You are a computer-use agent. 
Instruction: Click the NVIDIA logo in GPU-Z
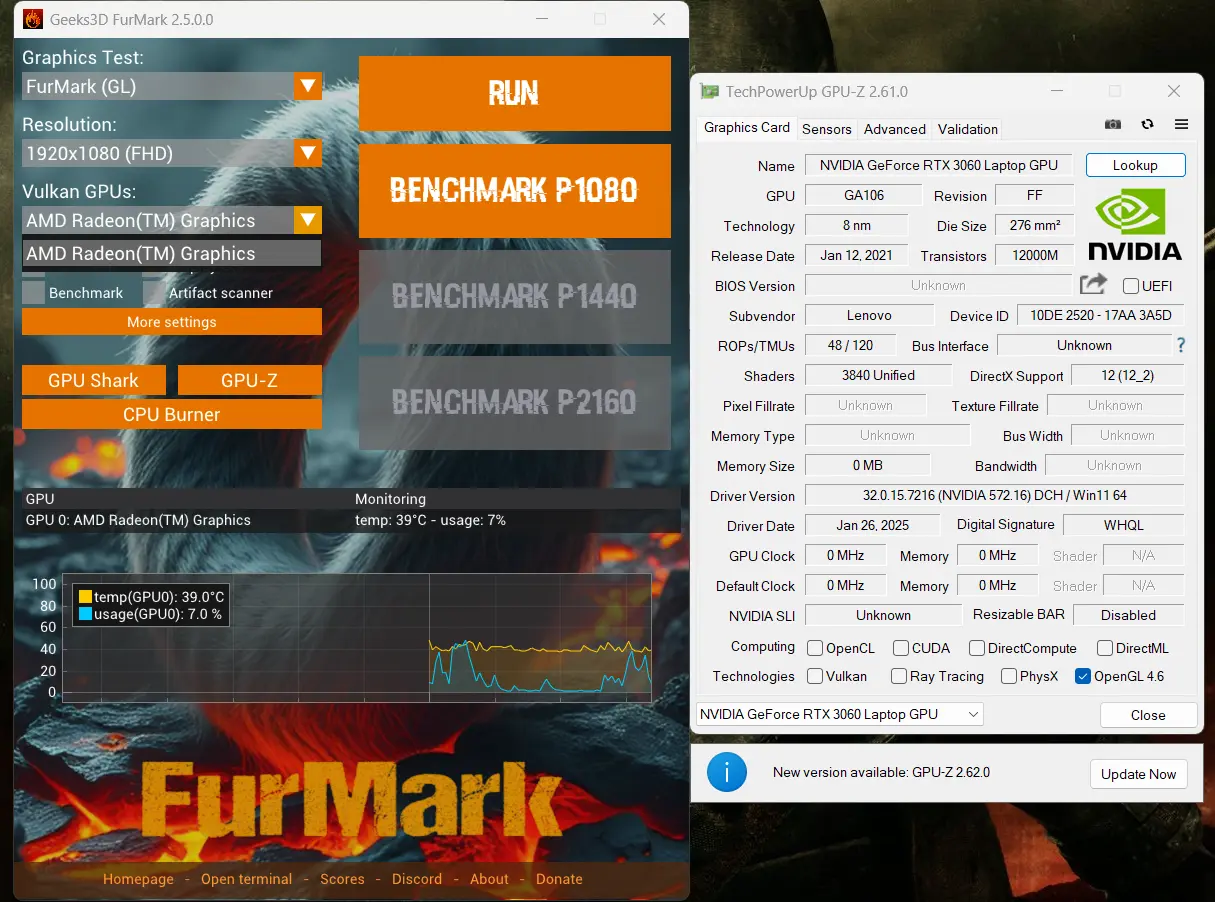click(x=1135, y=225)
